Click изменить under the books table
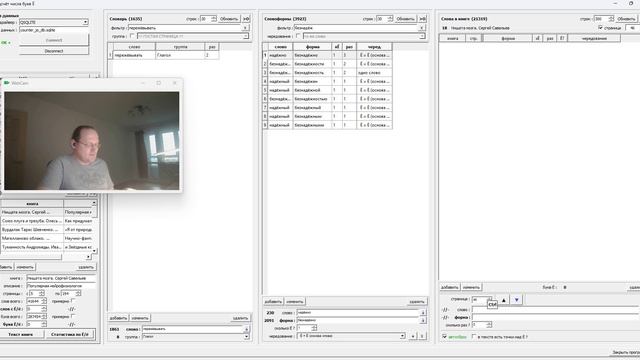 [x=25, y=267]
